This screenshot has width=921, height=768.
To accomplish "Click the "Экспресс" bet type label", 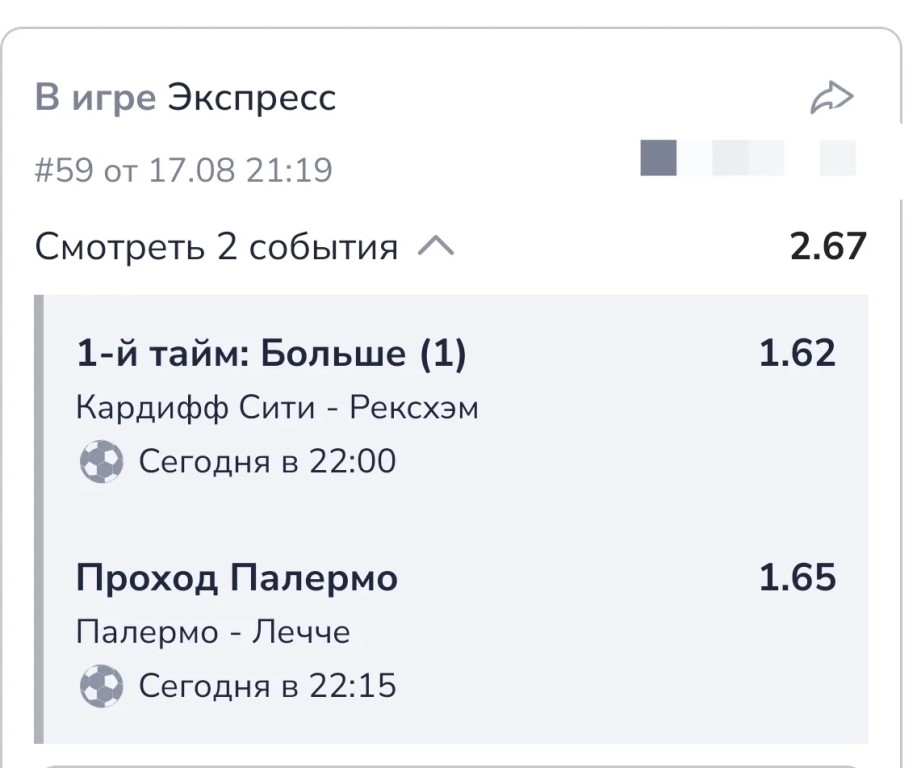I will (252, 97).
